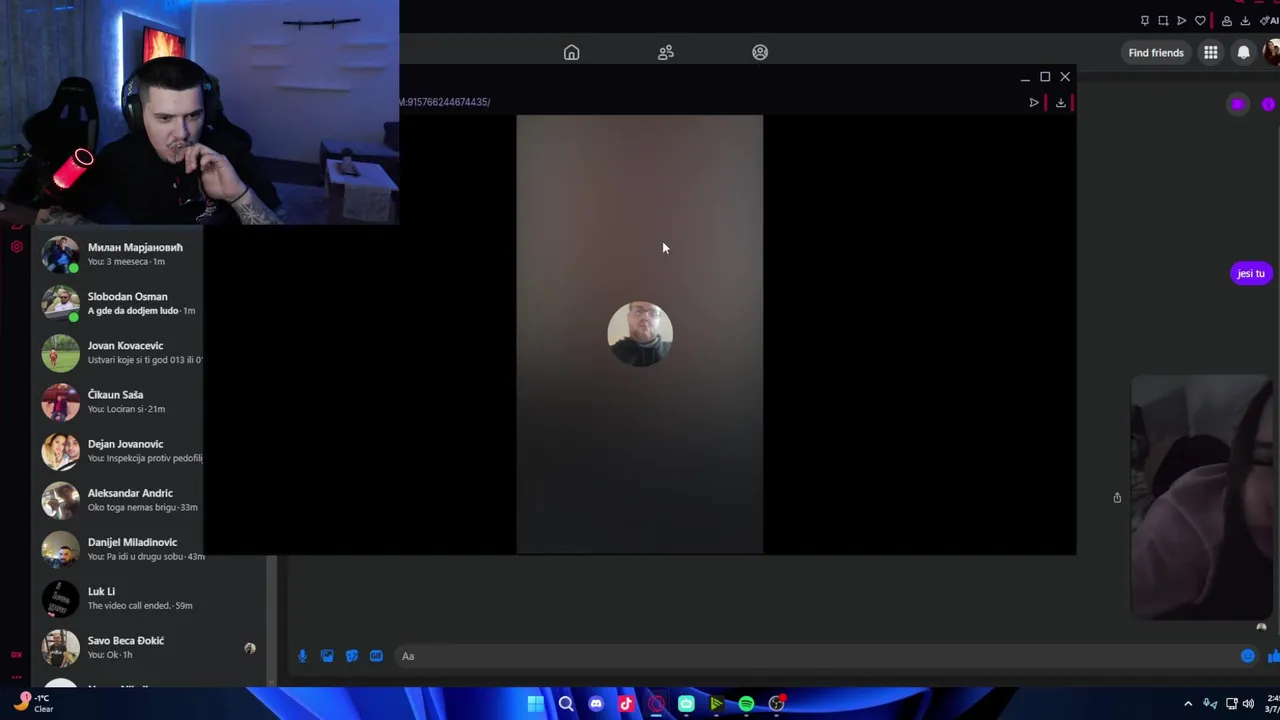Select Jovan Kovacevic chat
This screenshot has width=1280, height=720.
pos(120,352)
